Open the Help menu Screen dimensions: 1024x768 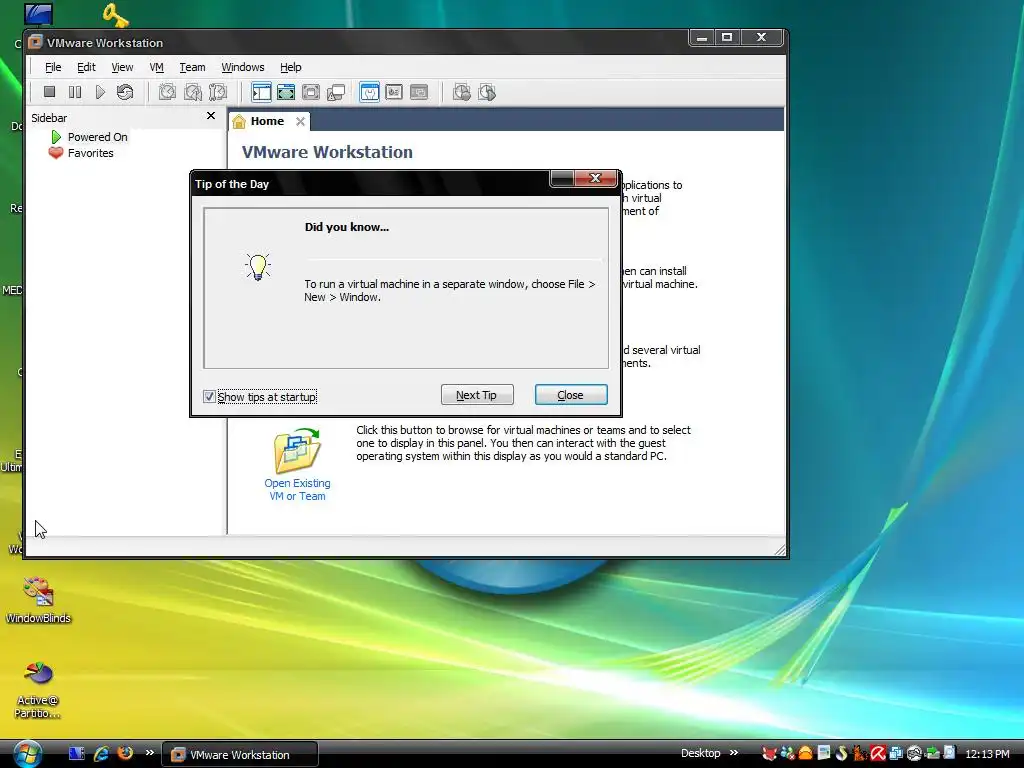pyautogui.click(x=291, y=67)
